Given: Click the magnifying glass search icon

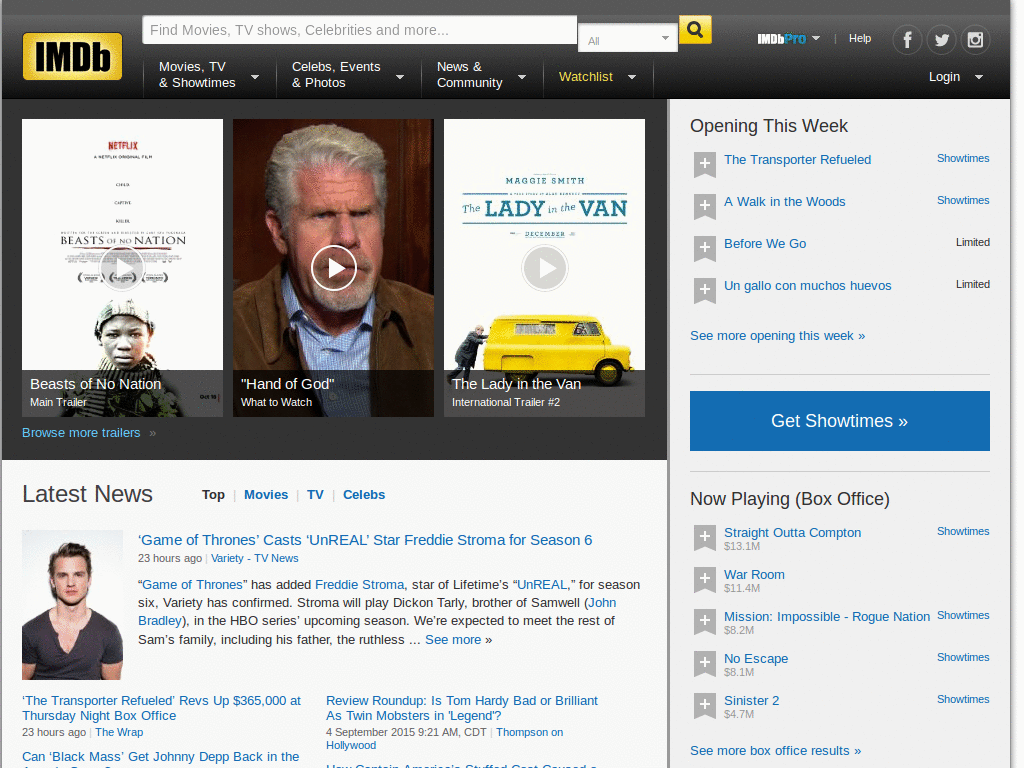Looking at the screenshot, I should click(x=694, y=30).
